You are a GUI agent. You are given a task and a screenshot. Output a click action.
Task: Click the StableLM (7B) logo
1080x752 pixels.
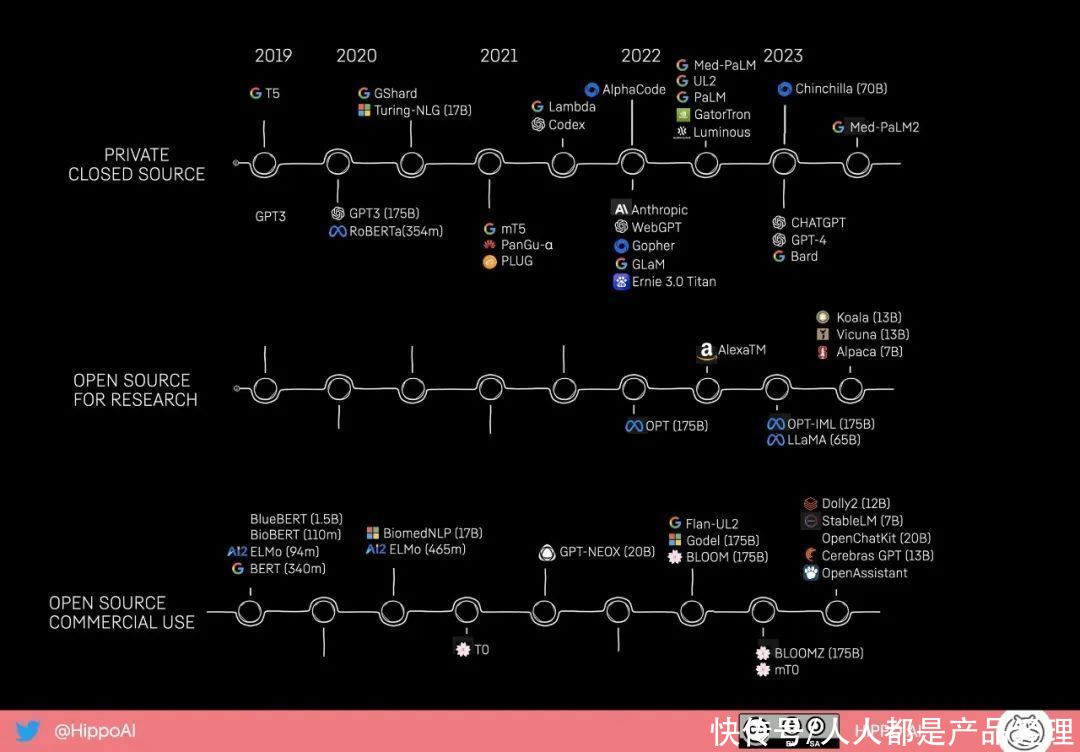point(810,521)
